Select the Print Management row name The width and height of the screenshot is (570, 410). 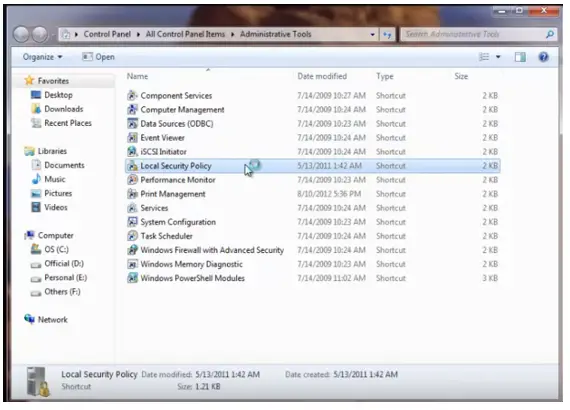[173, 194]
